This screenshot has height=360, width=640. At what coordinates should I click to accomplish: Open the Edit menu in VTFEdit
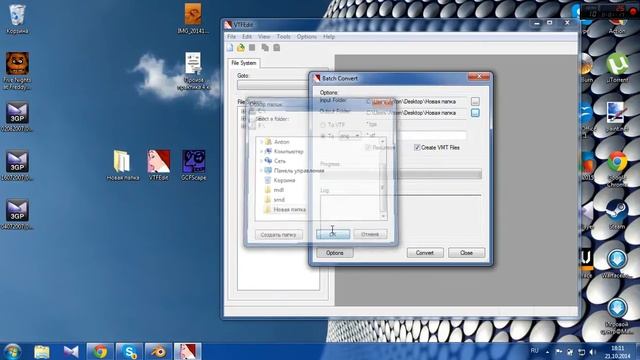pos(247,36)
